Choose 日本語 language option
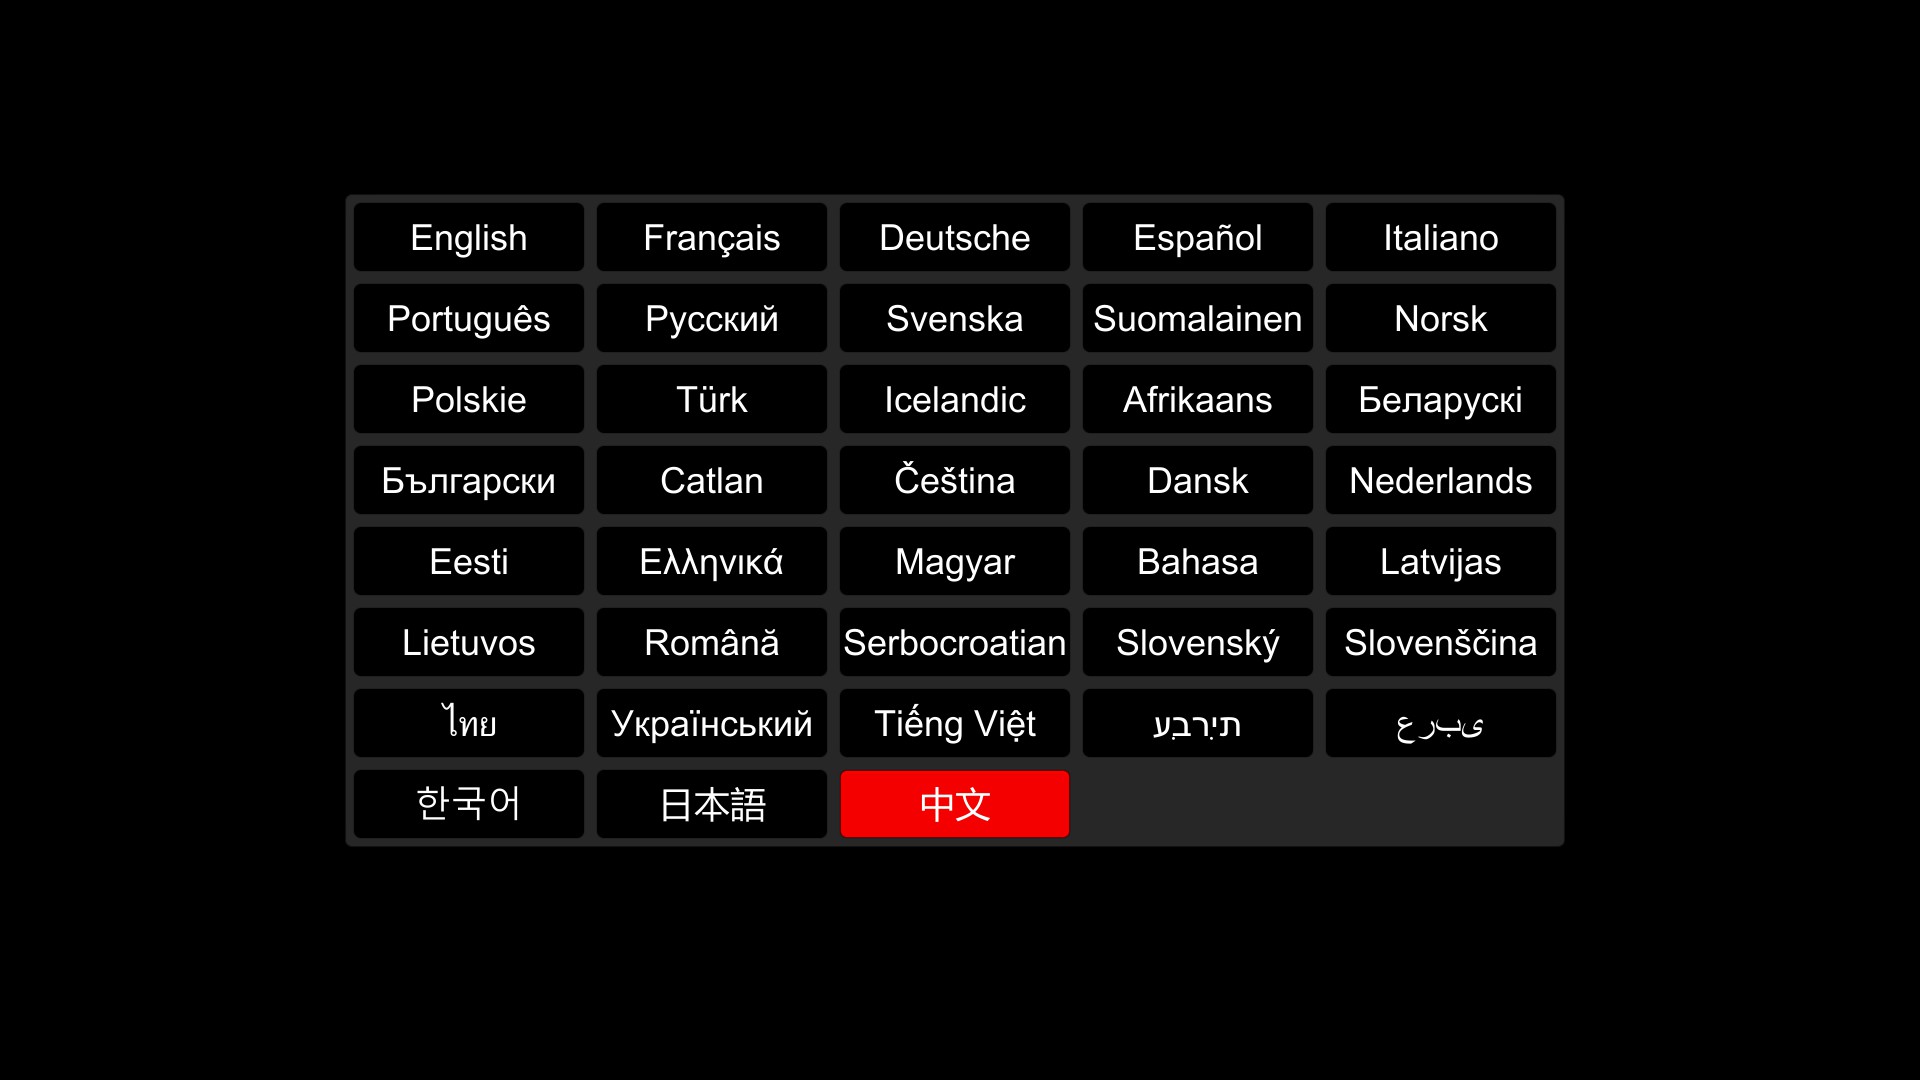 coord(712,804)
